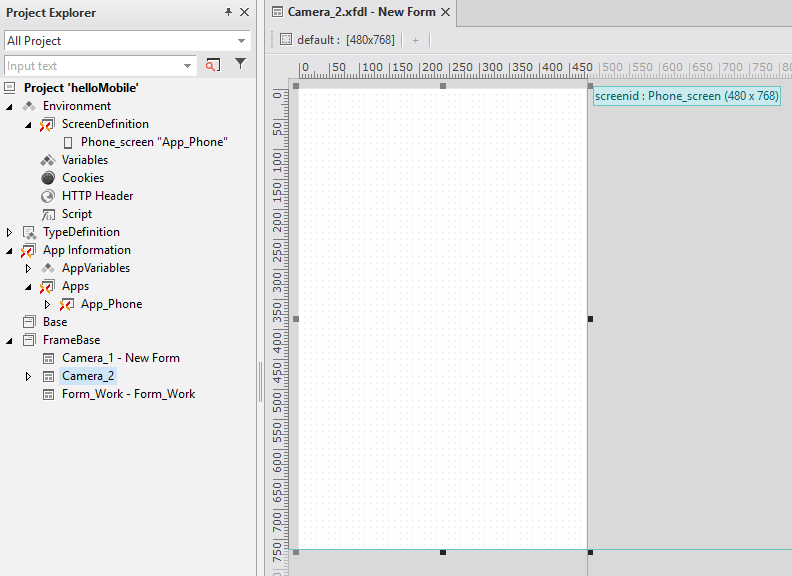The height and width of the screenshot is (576, 792).
Task: Click the App Information icon
Action: point(28,251)
